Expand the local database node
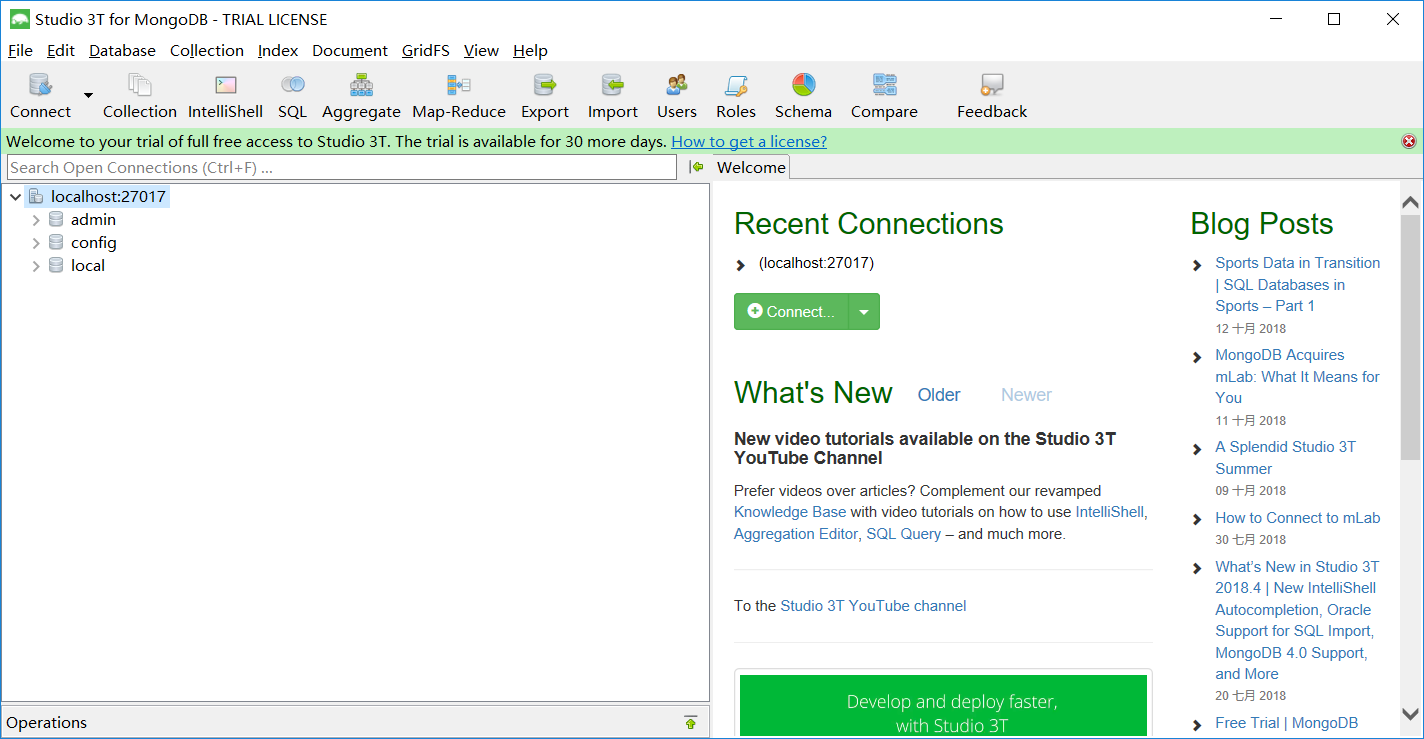This screenshot has width=1424, height=739. [x=36, y=266]
